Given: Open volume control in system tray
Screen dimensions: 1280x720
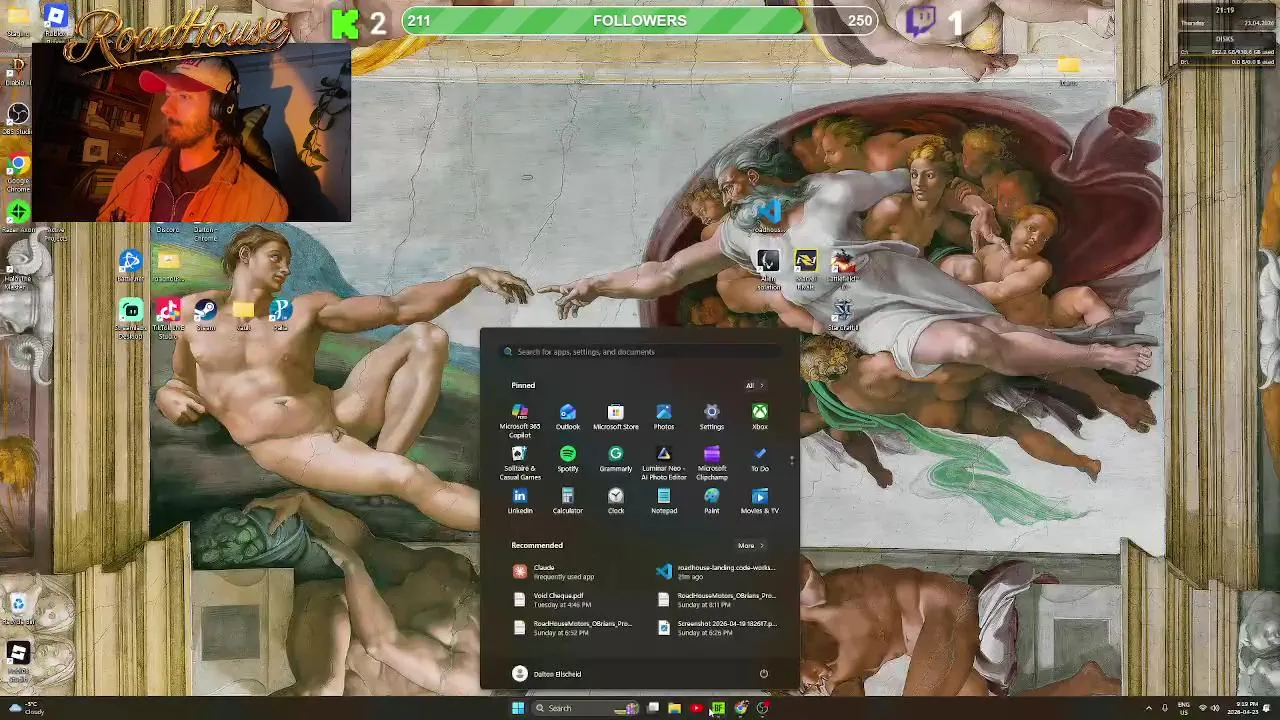Looking at the screenshot, I should [1215, 708].
